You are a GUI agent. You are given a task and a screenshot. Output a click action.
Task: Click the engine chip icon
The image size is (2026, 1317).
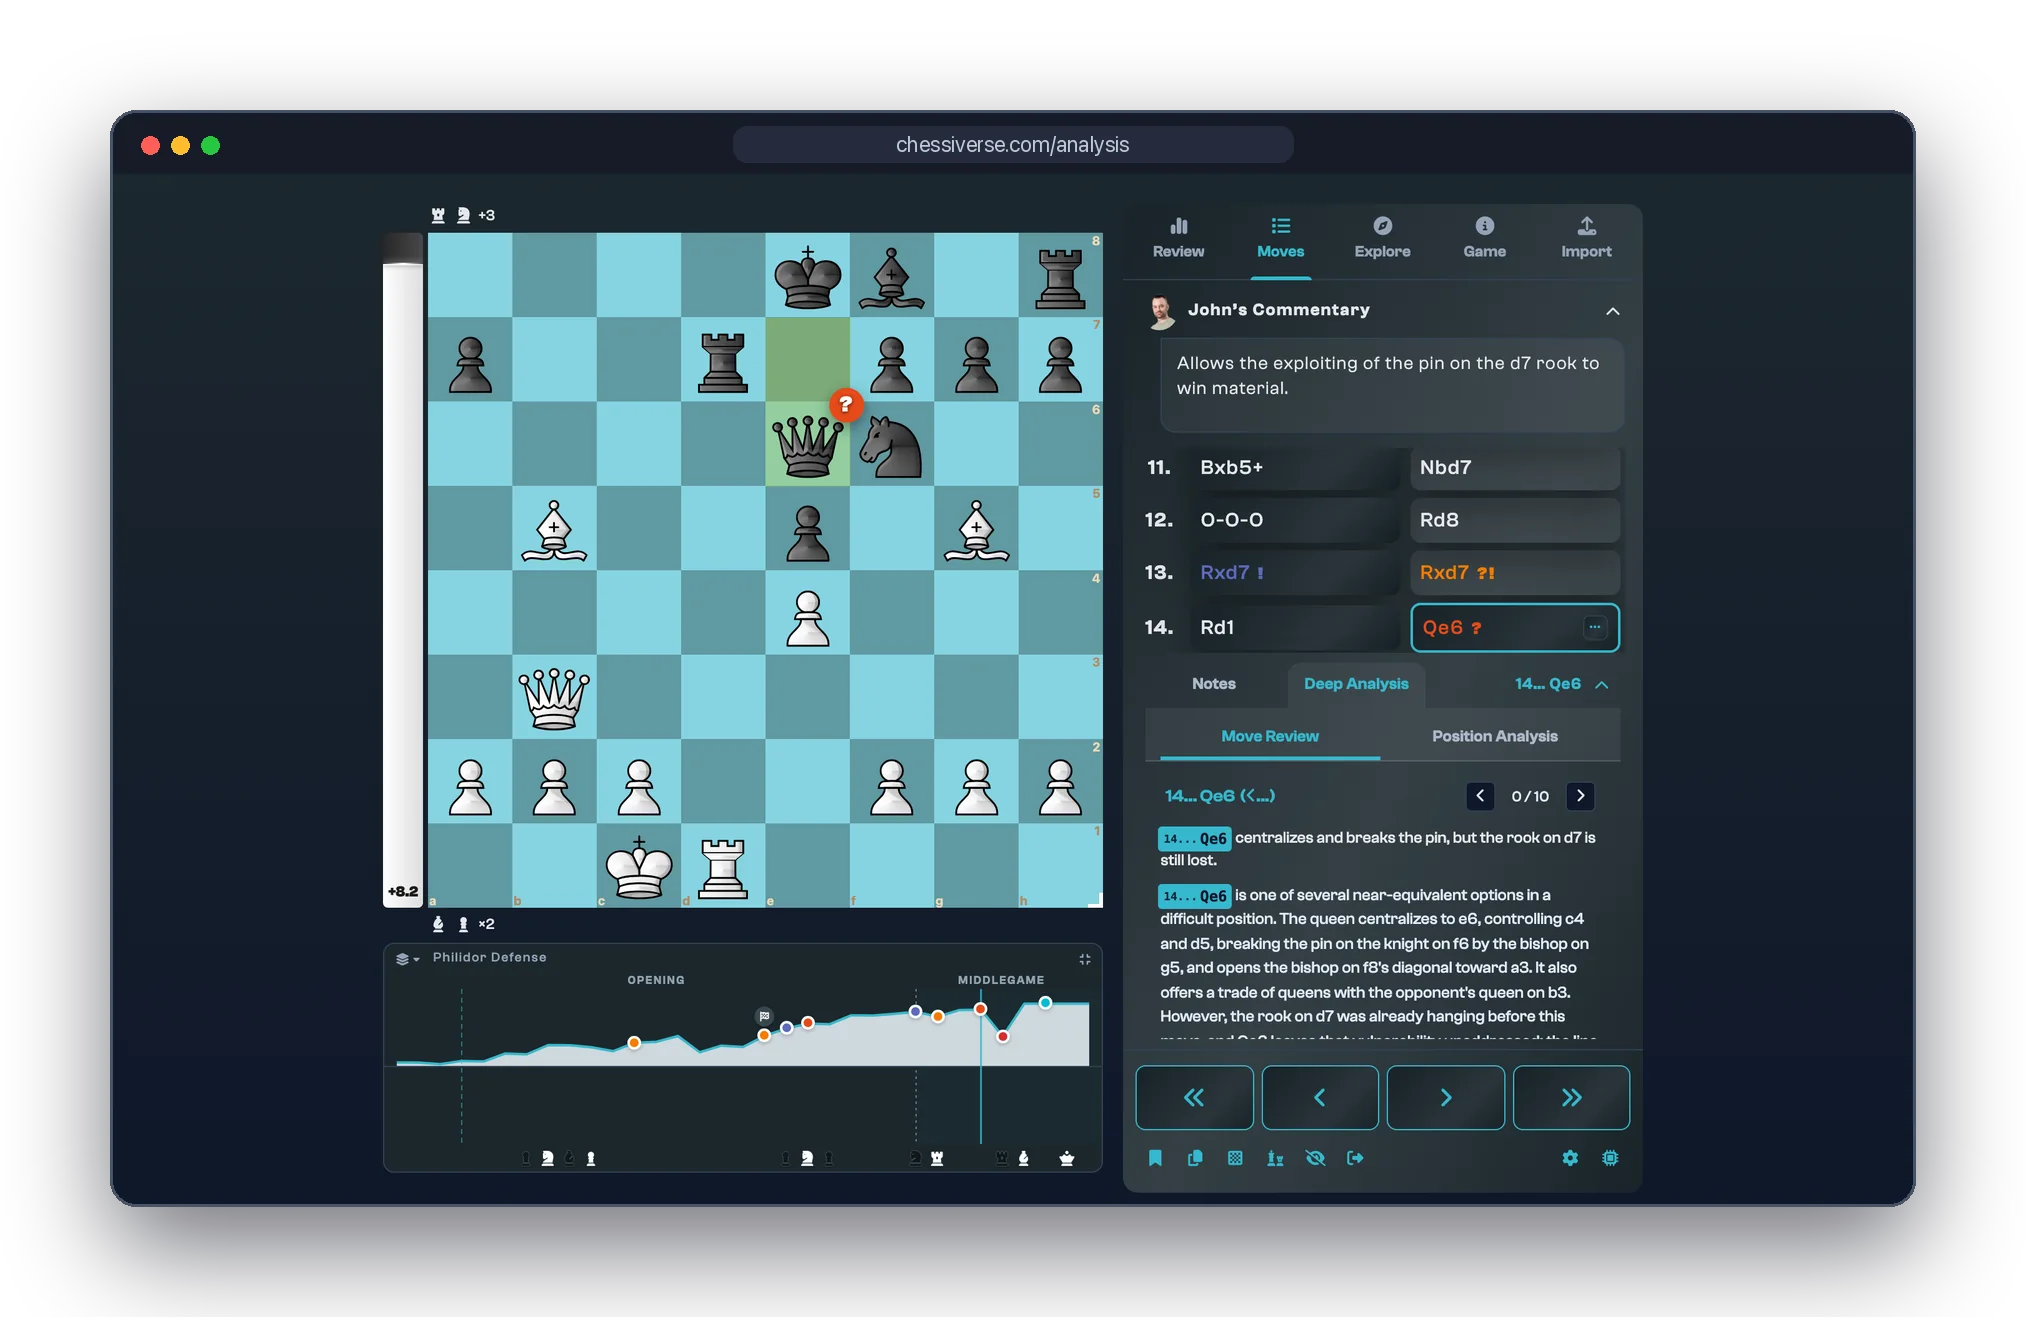click(x=1610, y=1158)
